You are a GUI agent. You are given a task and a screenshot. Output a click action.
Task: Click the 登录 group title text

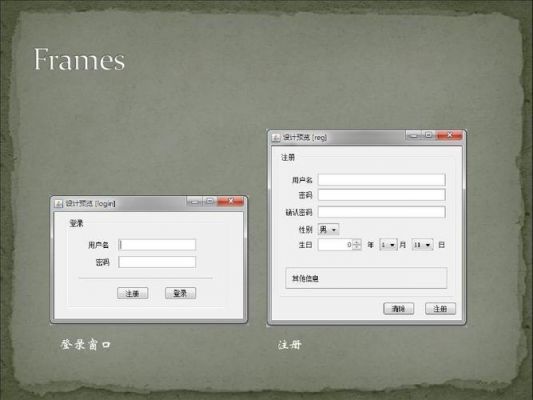coord(76,223)
